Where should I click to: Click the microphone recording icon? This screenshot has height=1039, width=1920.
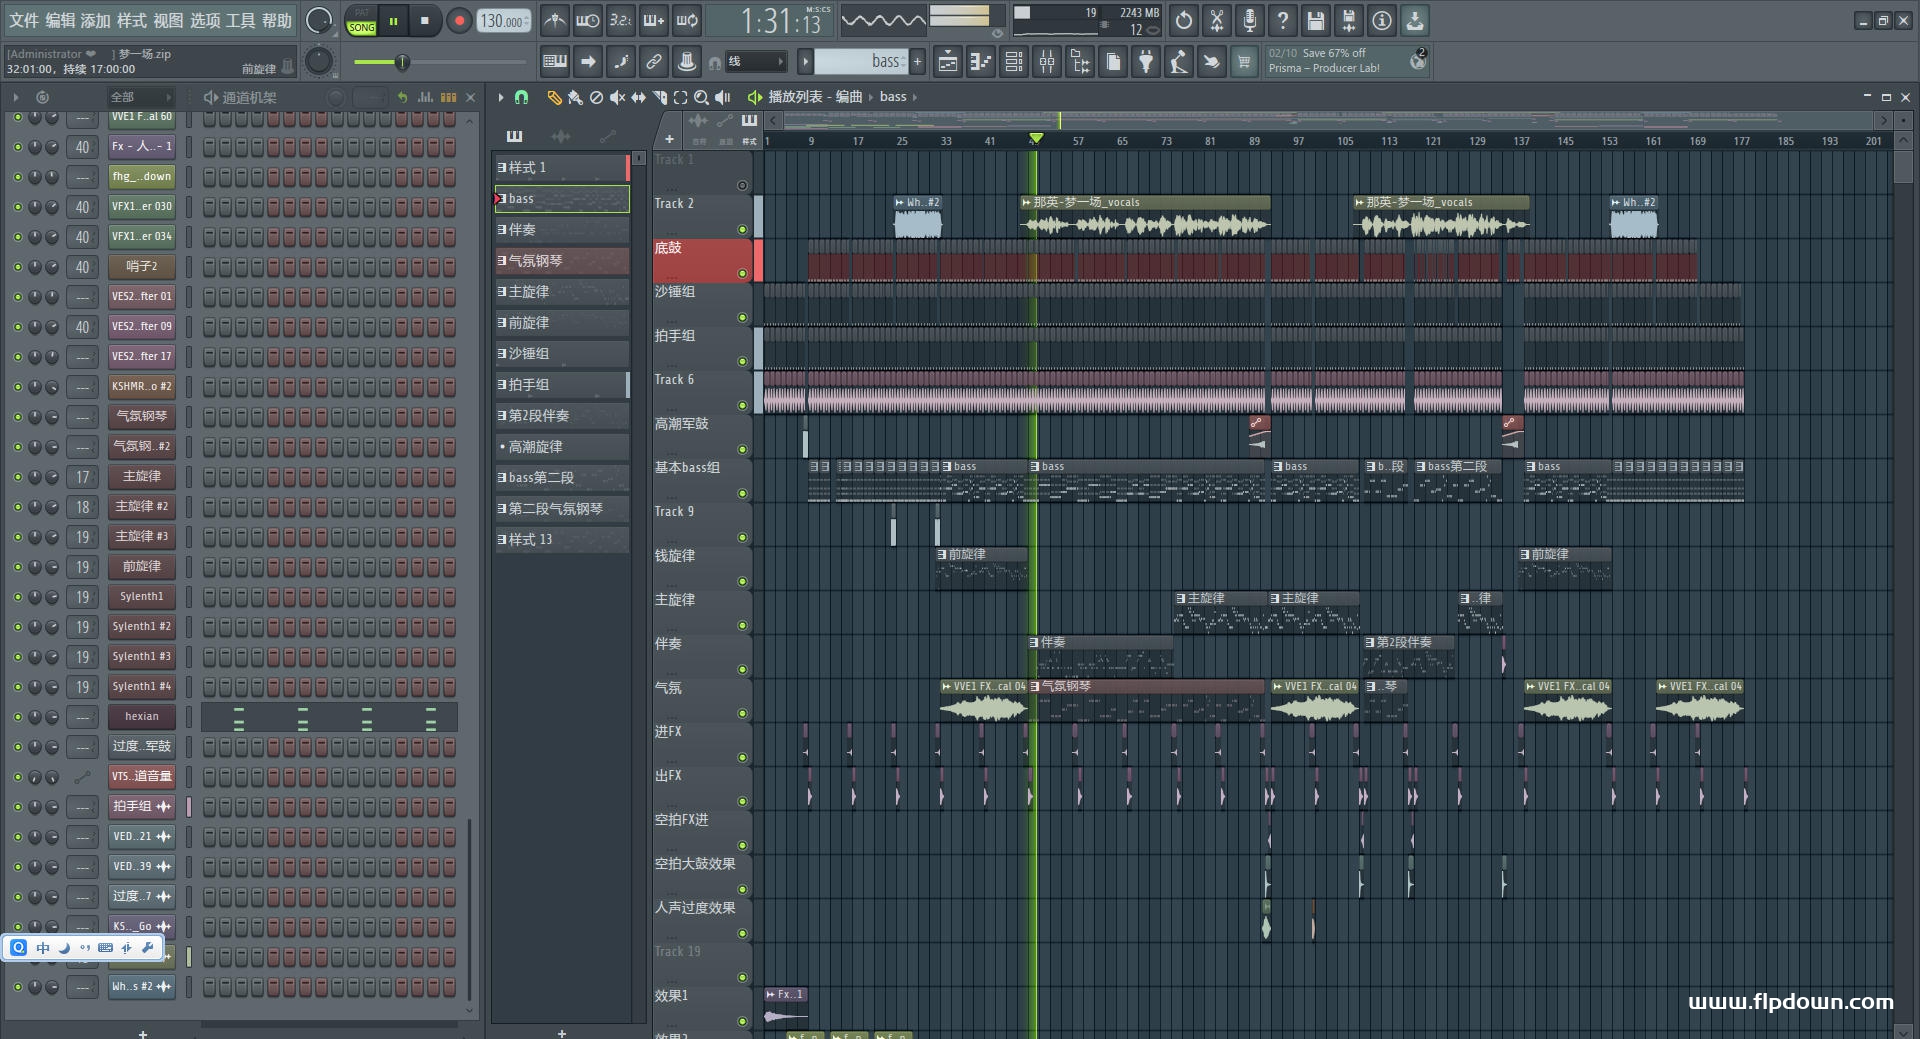(x=1249, y=21)
